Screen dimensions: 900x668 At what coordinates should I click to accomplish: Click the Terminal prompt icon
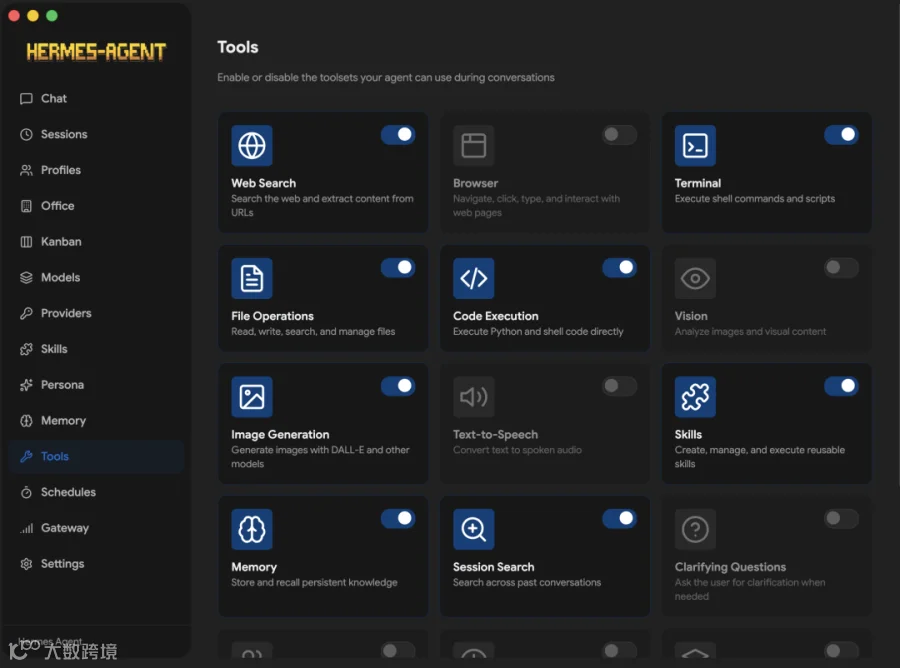tap(695, 145)
